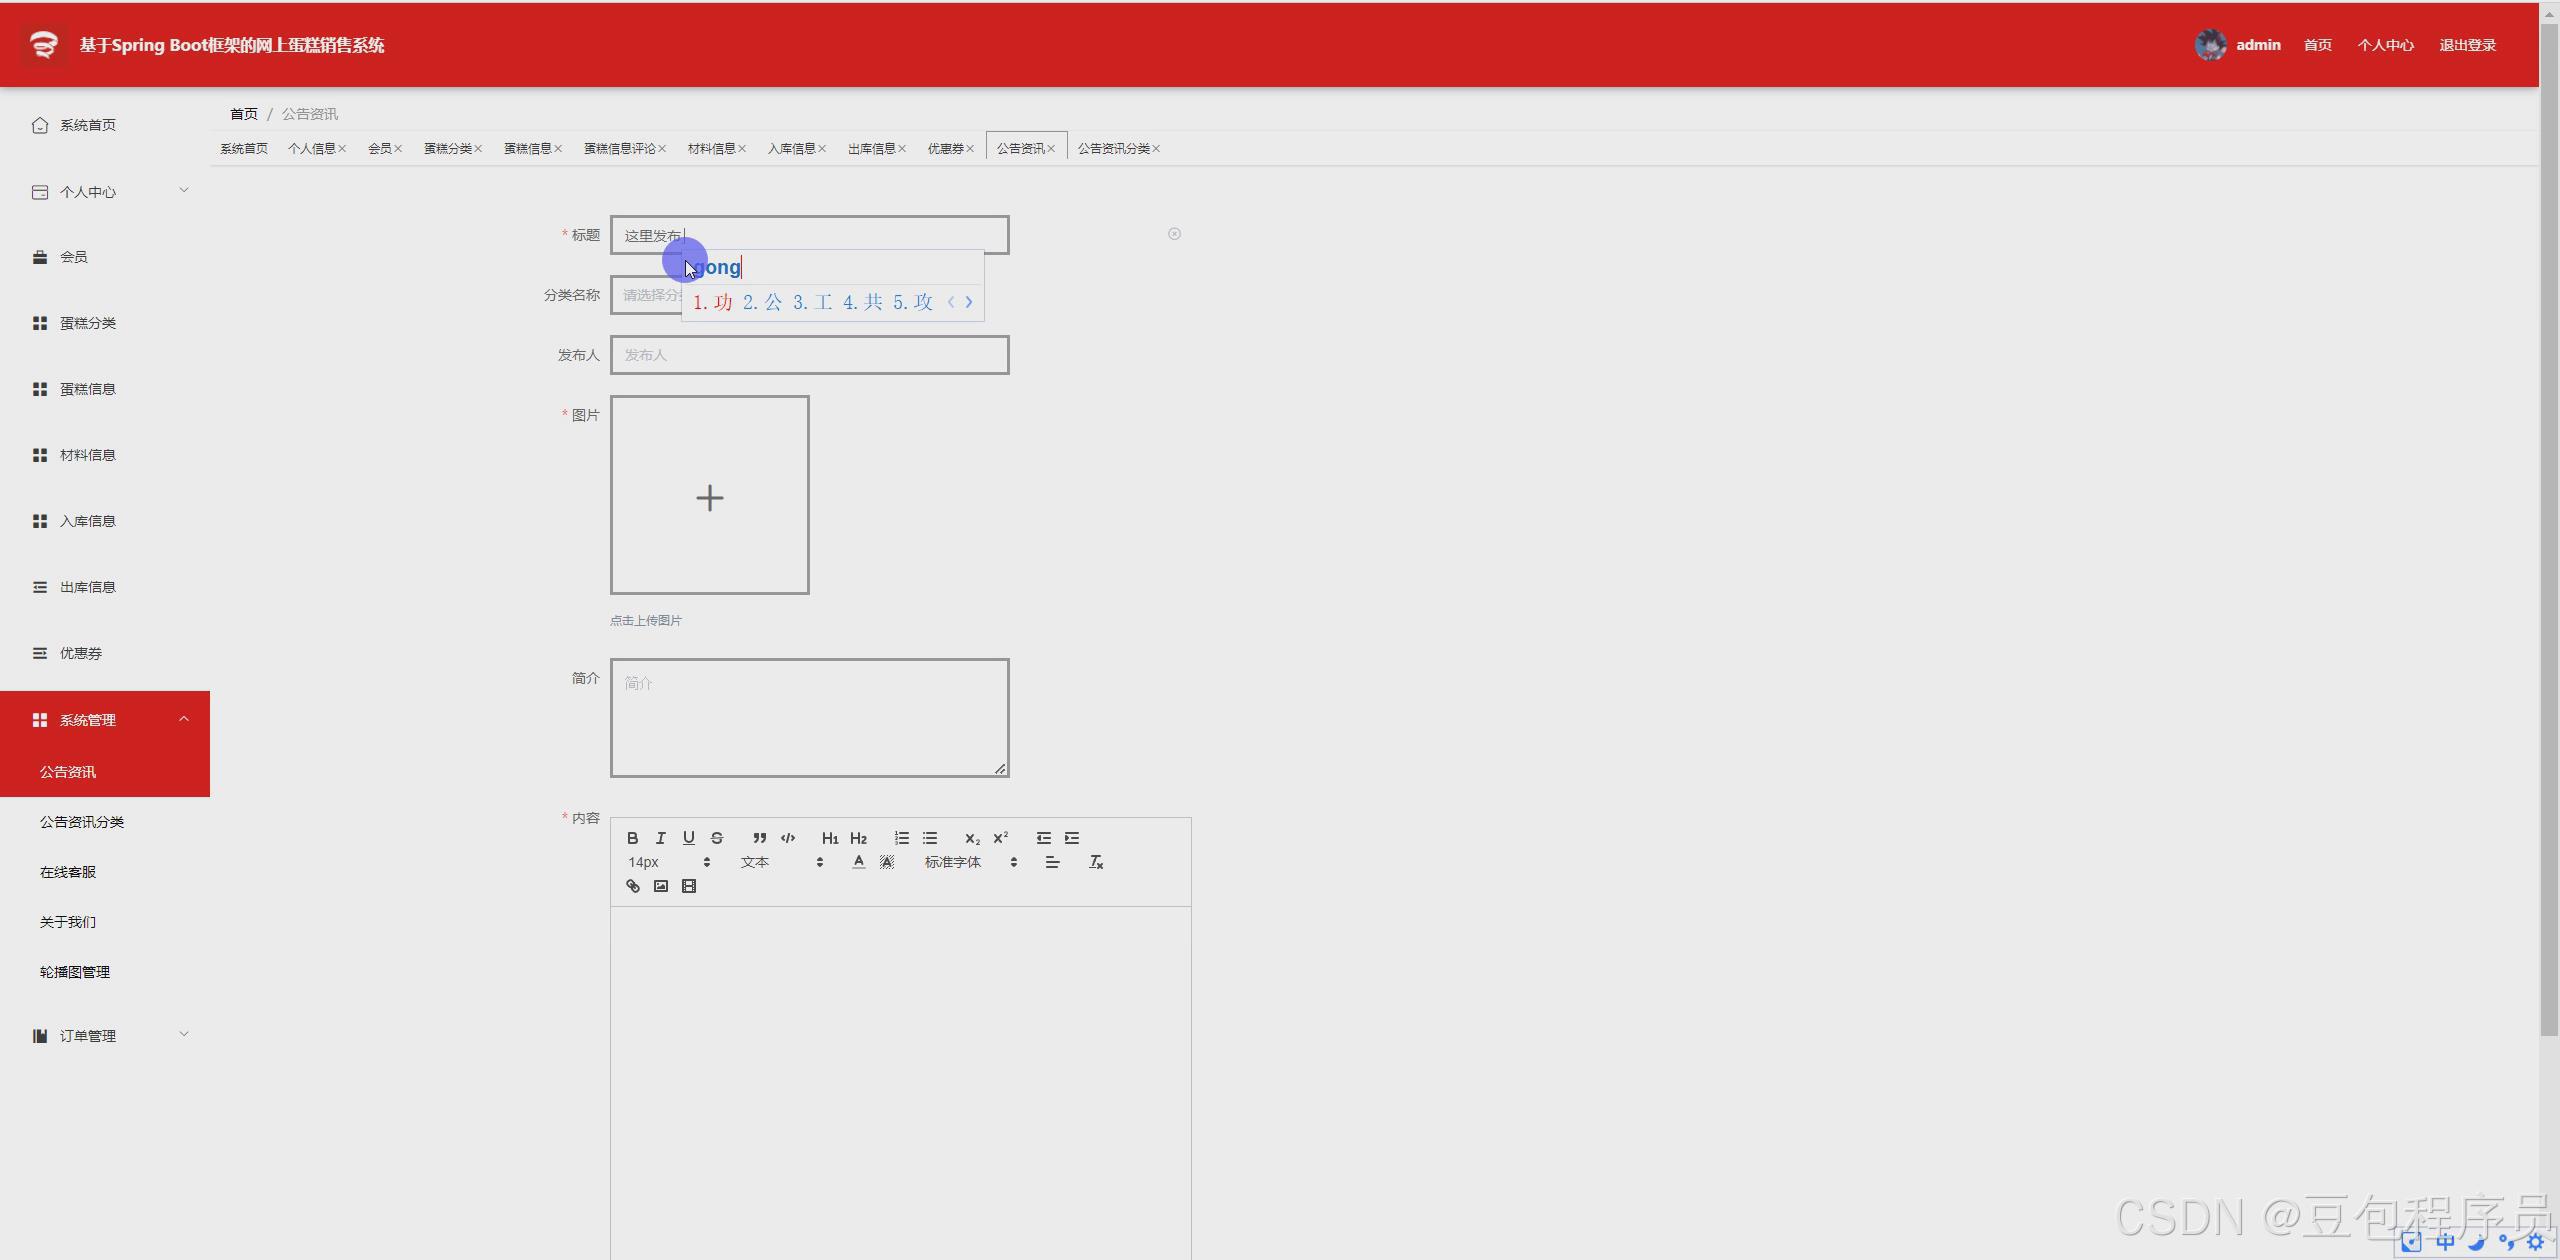The image size is (2560, 1260).
Task: Expand the 订单管理 sidebar menu
Action: point(105,1036)
